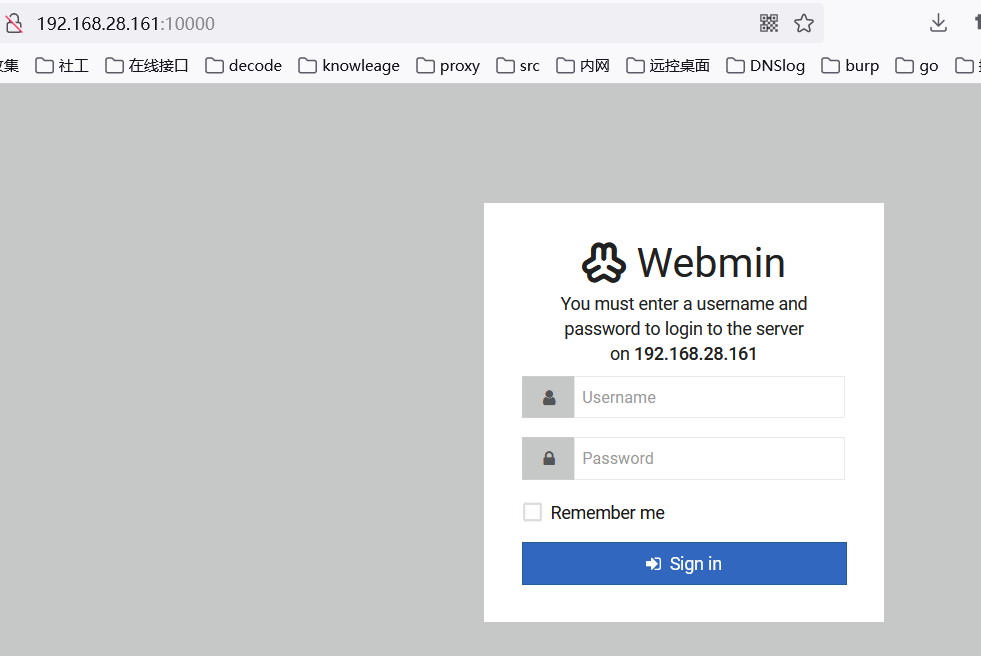Image resolution: width=981 pixels, height=656 pixels.
Task: Click the Remember me label
Action: point(607,513)
